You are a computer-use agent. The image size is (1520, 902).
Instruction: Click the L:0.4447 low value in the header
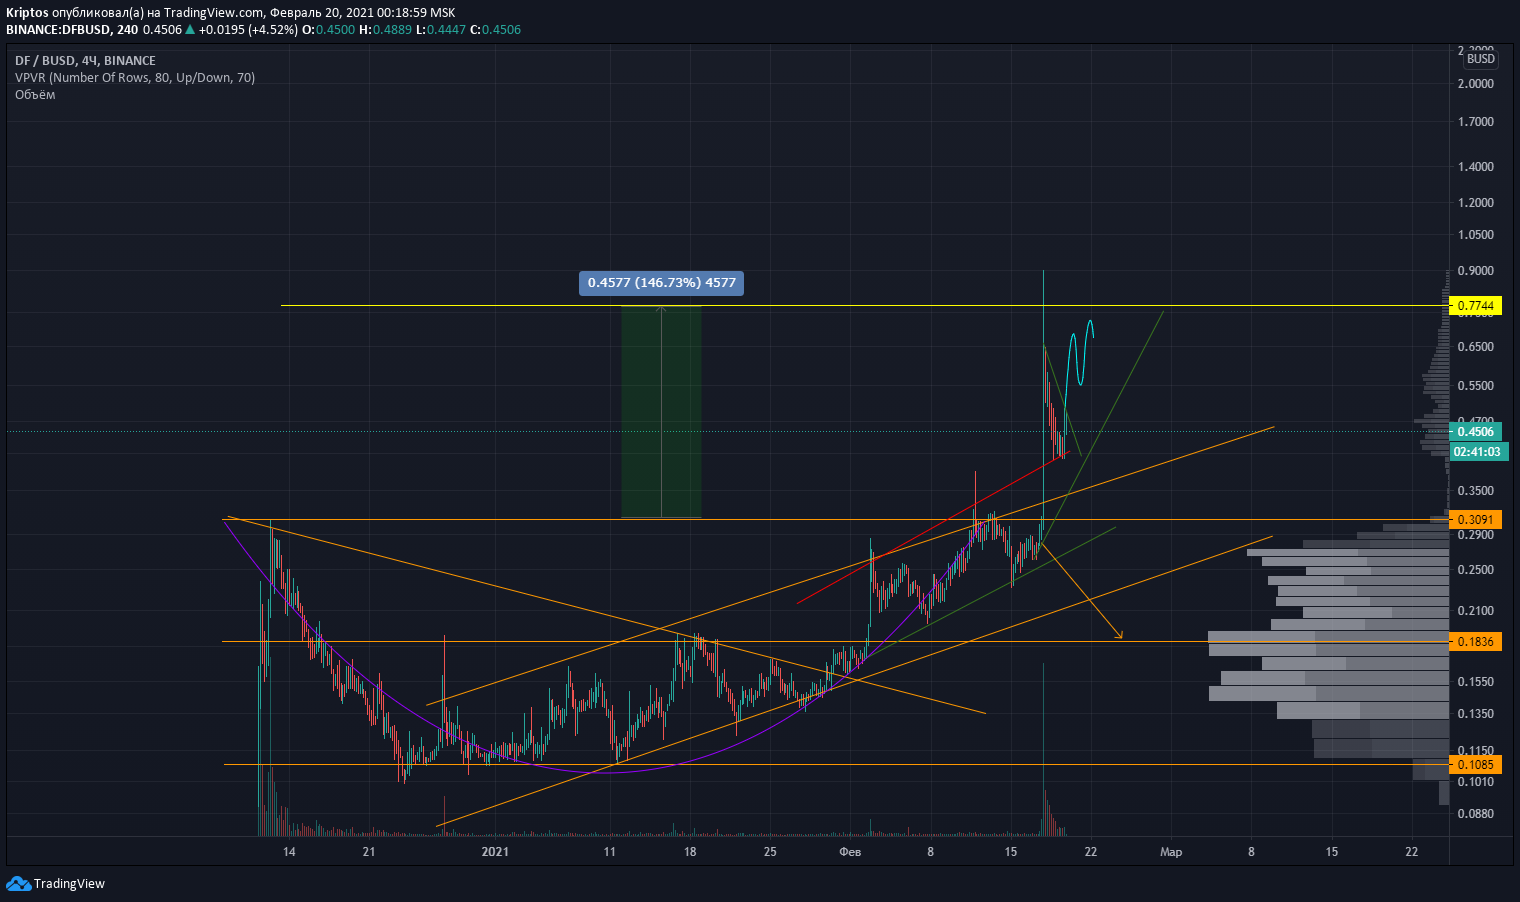(441, 29)
